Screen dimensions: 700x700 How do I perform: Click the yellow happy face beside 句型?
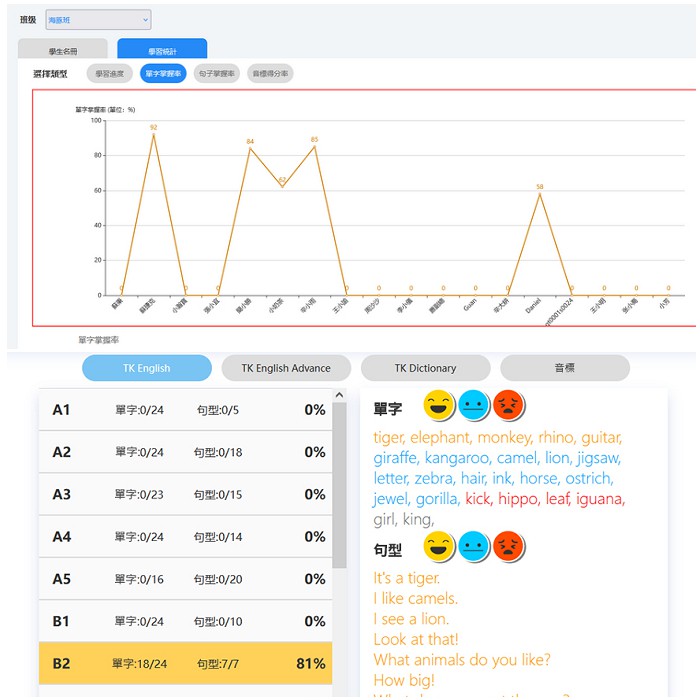click(x=440, y=547)
